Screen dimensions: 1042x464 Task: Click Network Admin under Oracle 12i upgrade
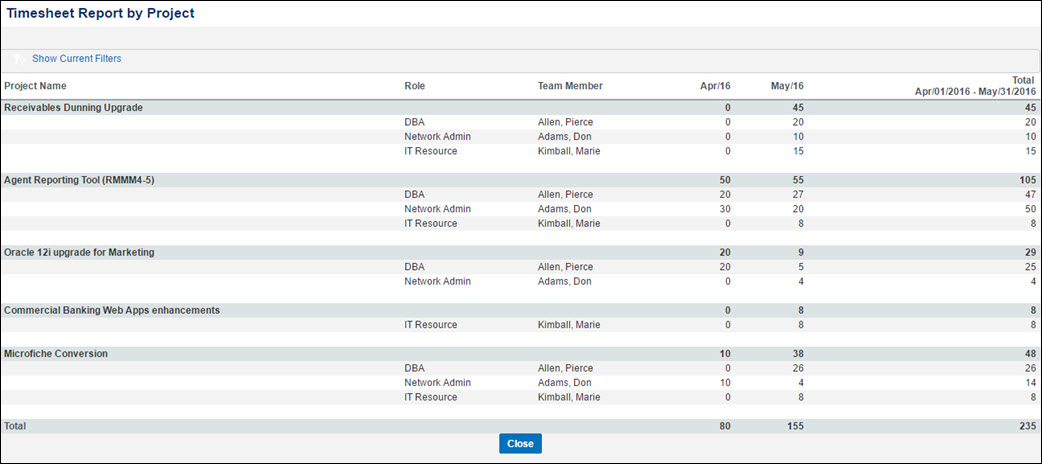(437, 281)
